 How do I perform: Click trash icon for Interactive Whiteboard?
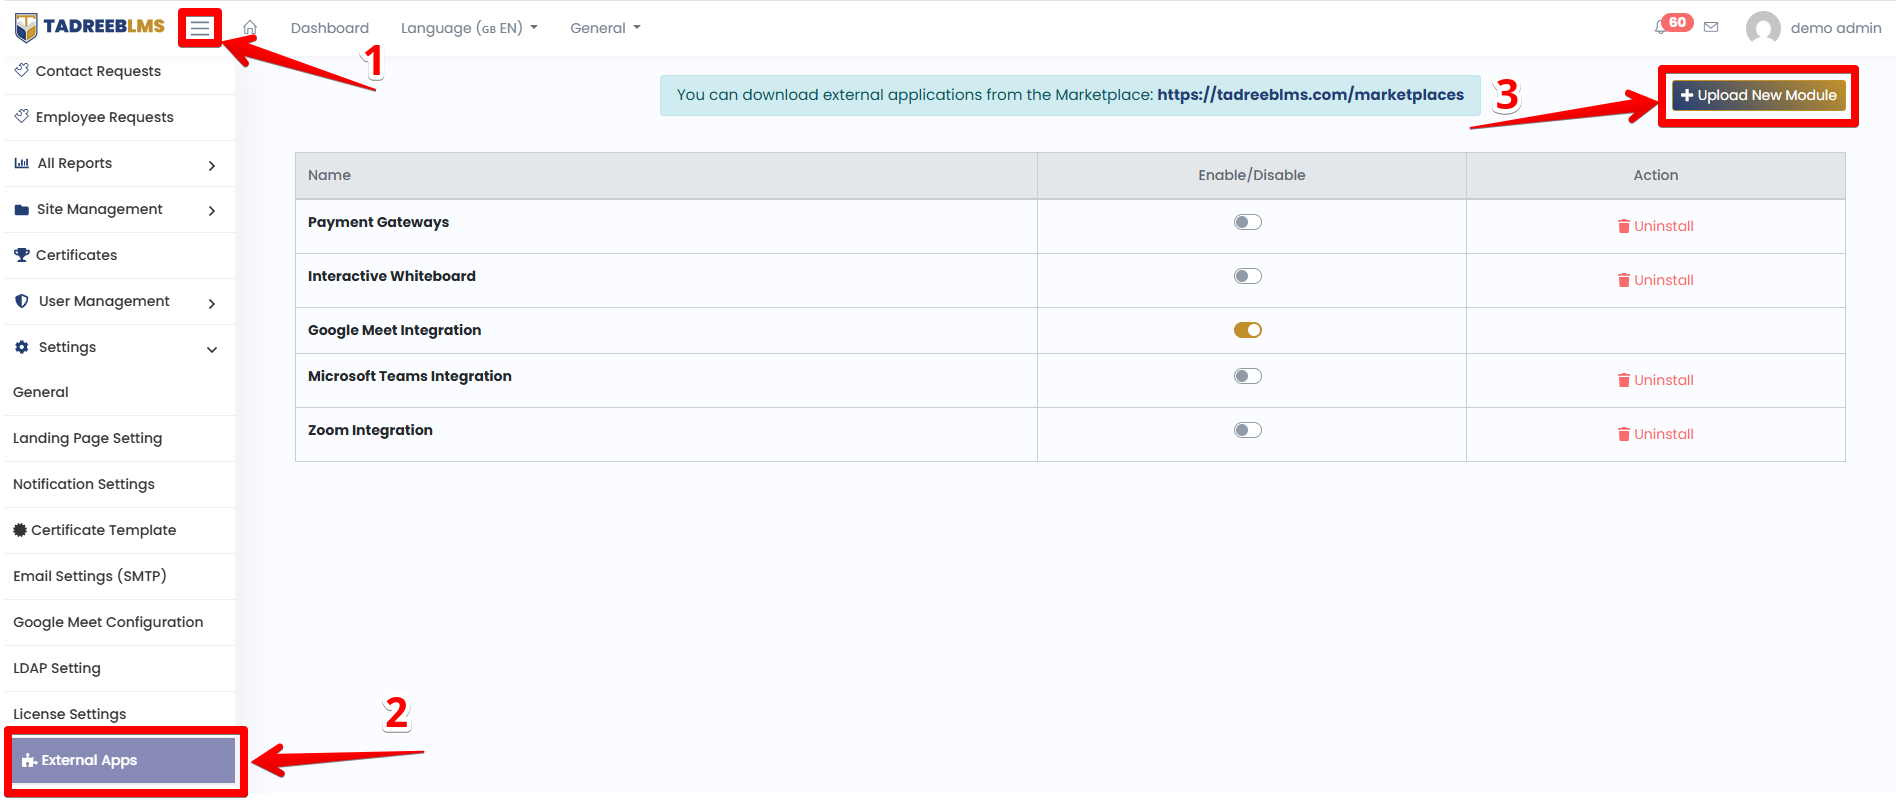1624,280
